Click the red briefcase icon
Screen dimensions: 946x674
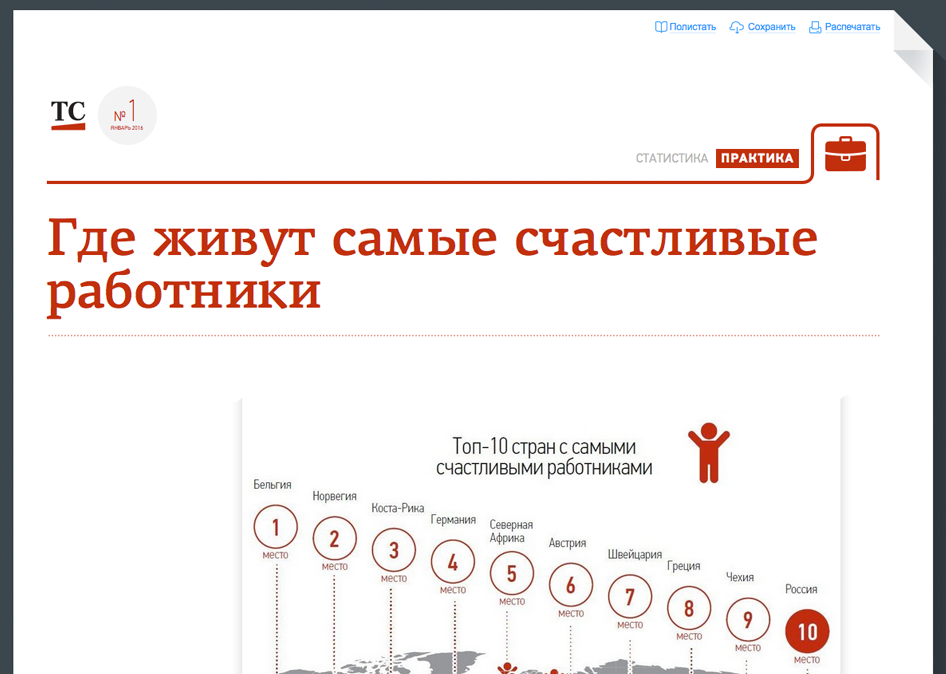pos(845,154)
